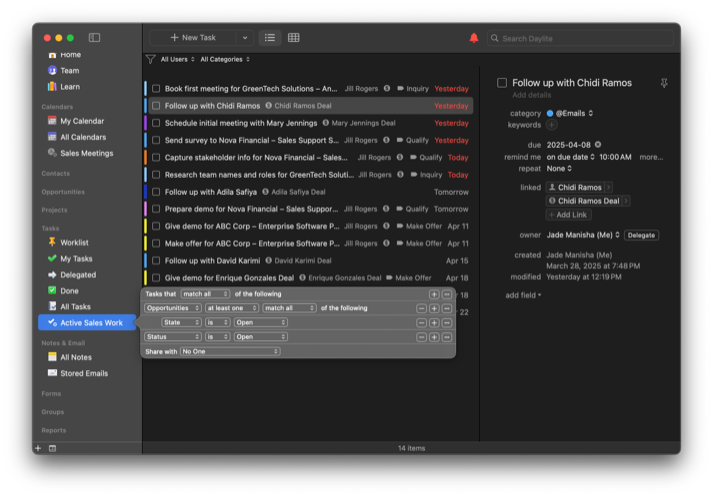Screen dimensions: 713x498
Task: Check Follow up with David Karimi task
Action: 156,261
